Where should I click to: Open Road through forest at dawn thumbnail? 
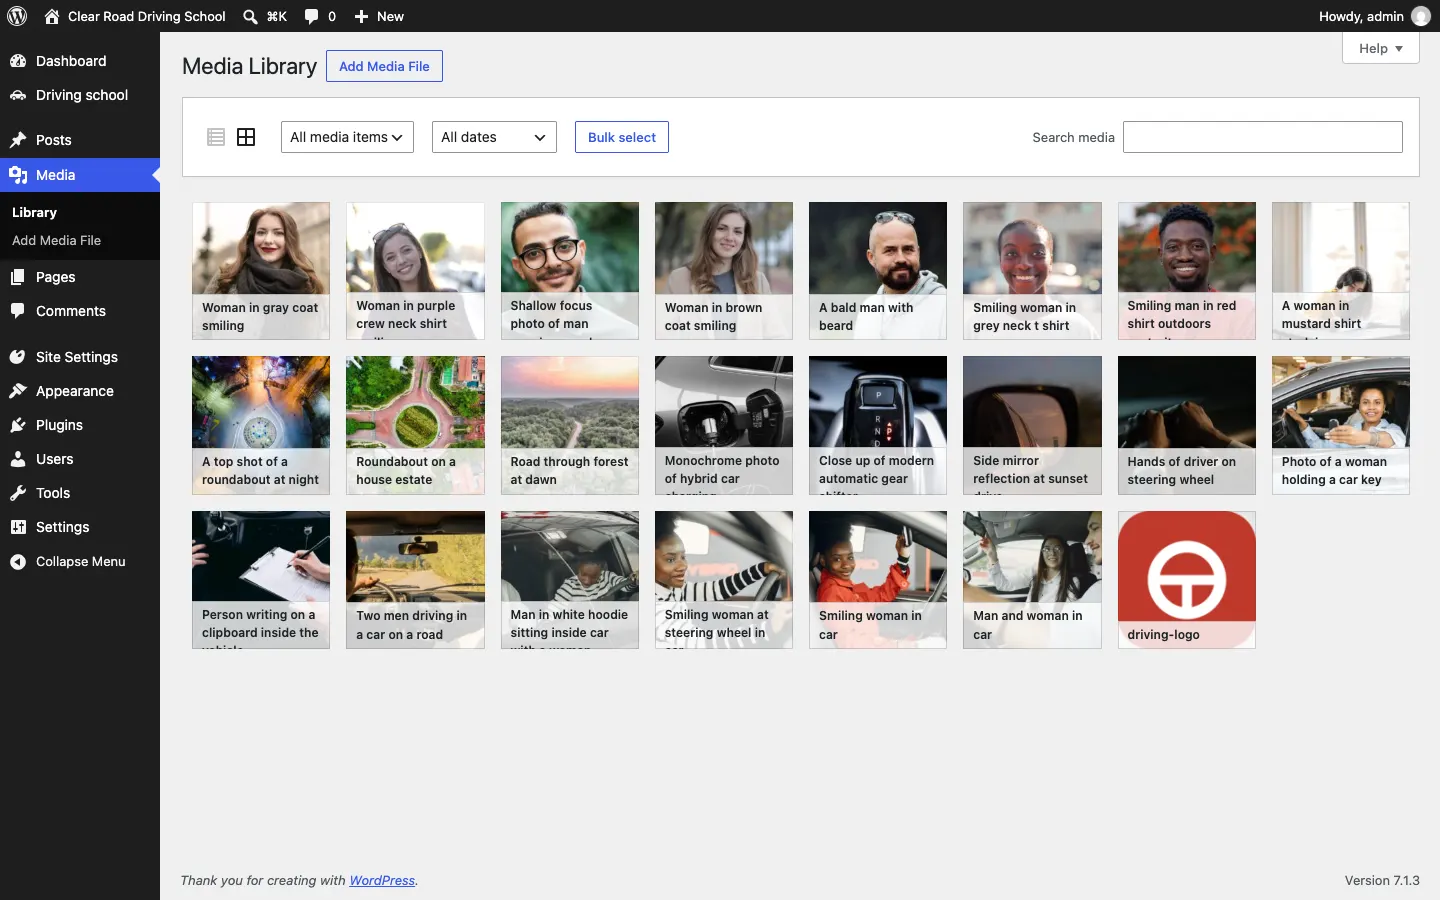570,425
